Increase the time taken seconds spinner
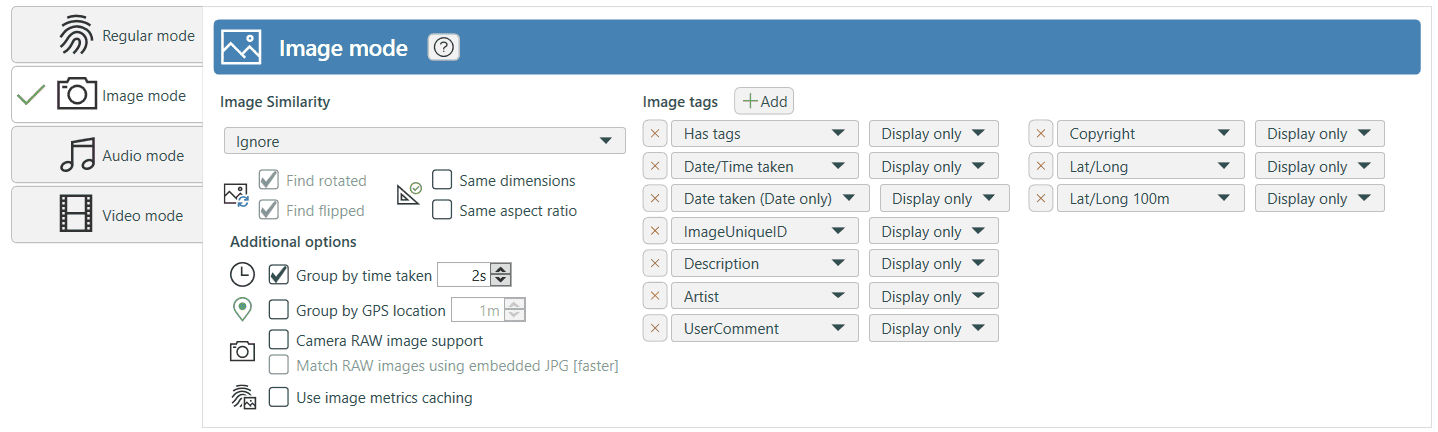 tap(502, 269)
